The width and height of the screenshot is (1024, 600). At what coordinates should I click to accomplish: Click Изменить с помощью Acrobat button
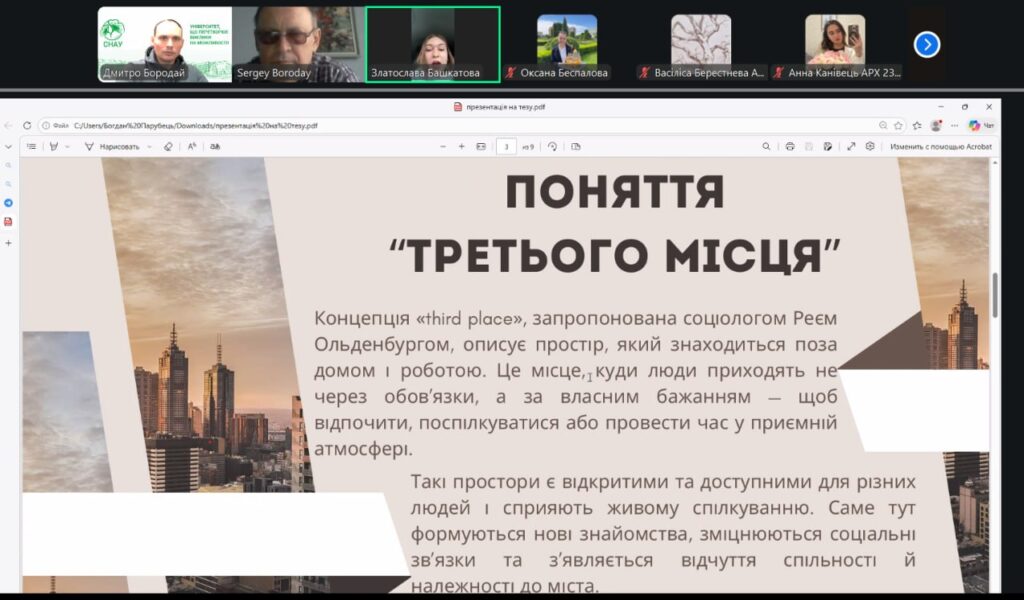940,146
